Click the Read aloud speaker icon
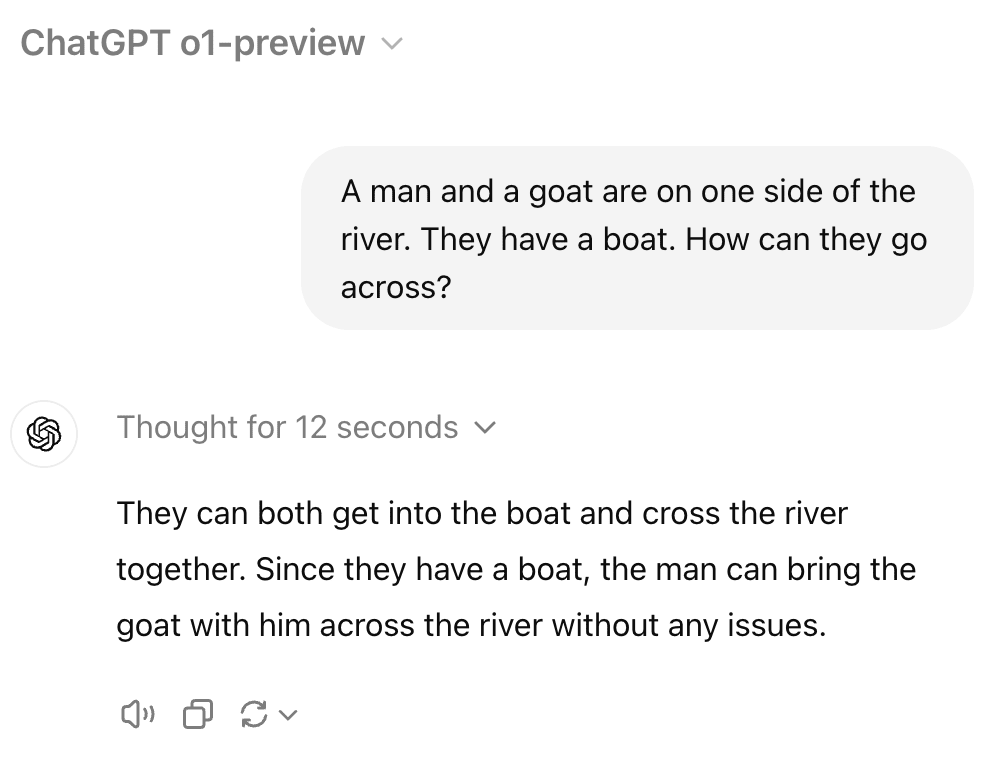Image resolution: width=998 pixels, height=778 pixels. point(137,714)
